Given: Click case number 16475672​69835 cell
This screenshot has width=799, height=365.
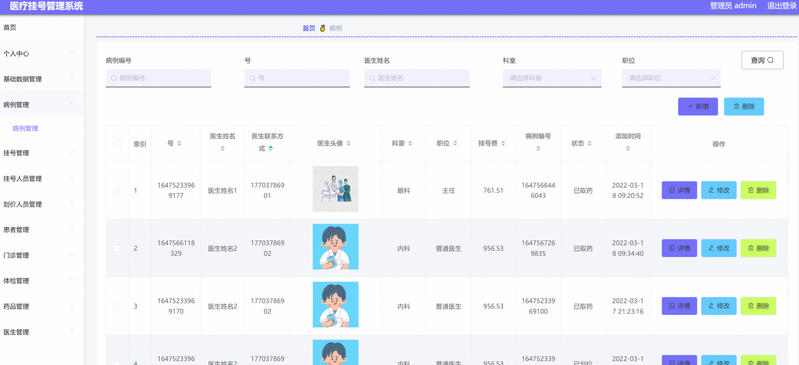Looking at the screenshot, I should pyautogui.click(x=538, y=248).
